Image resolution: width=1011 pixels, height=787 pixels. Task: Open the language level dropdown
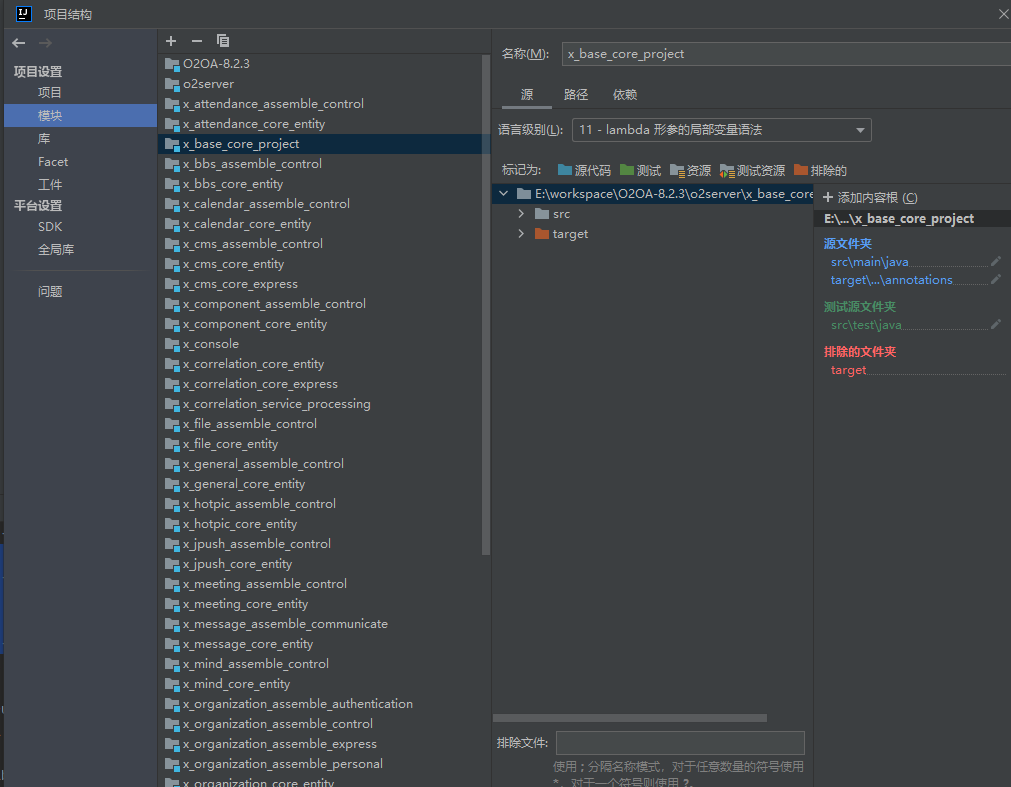[721, 130]
